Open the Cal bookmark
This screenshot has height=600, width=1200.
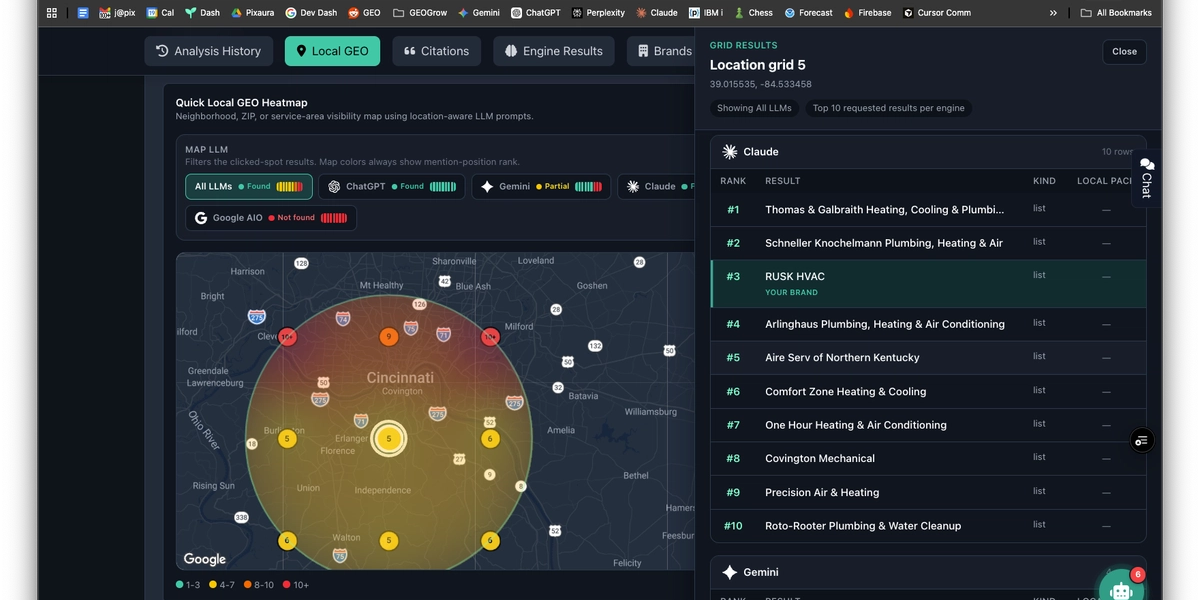pyautogui.click(x=160, y=13)
